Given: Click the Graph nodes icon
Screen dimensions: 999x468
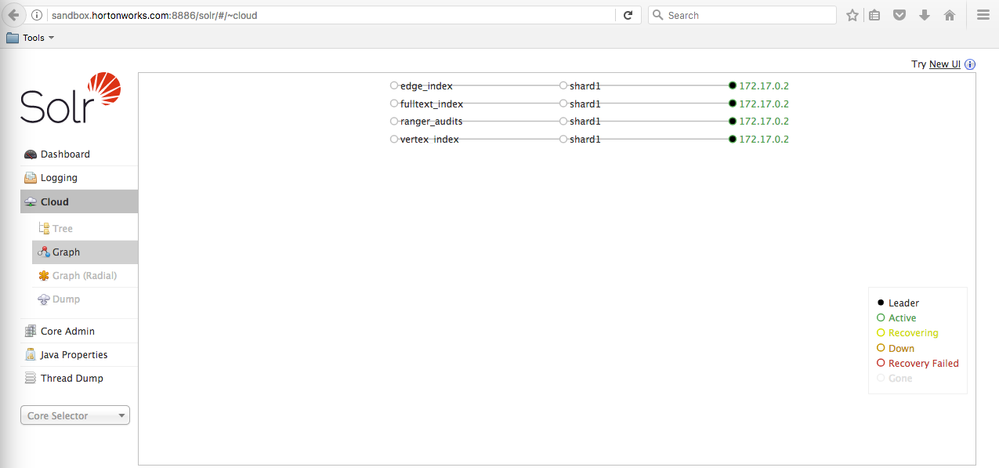Looking at the screenshot, I should 43,252.
